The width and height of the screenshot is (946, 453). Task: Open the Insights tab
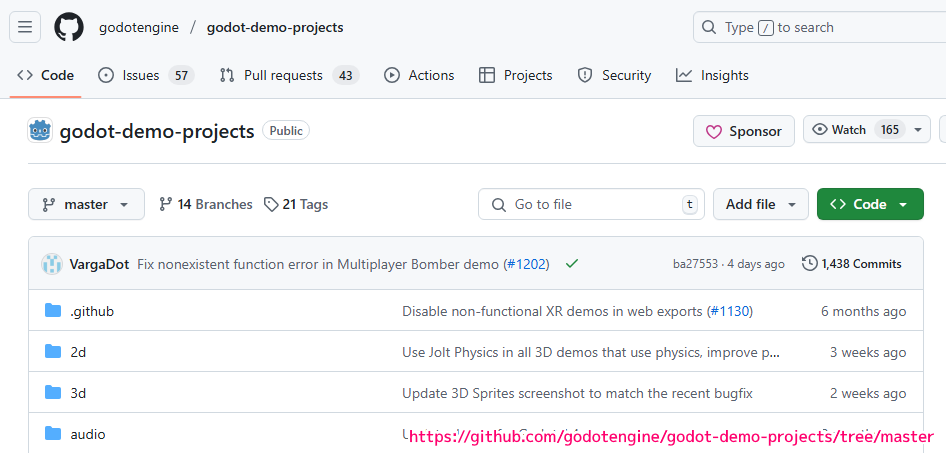(713, 75)
